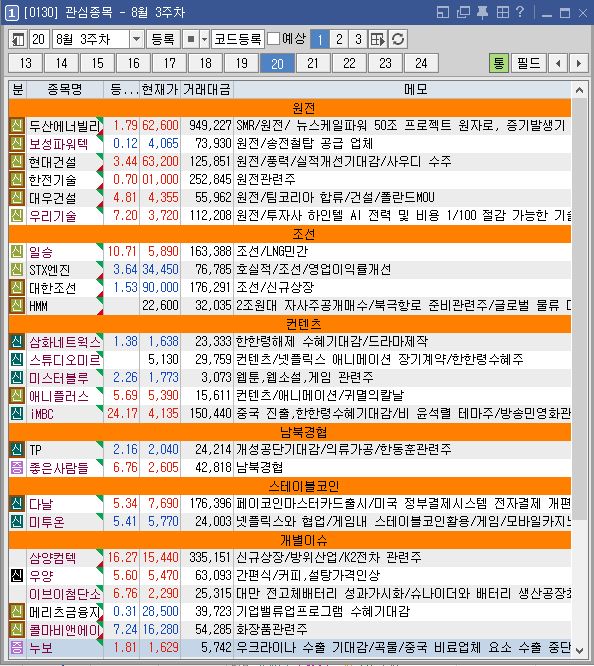
Task: Click the 필드 button
Action: tap(528, 63)
